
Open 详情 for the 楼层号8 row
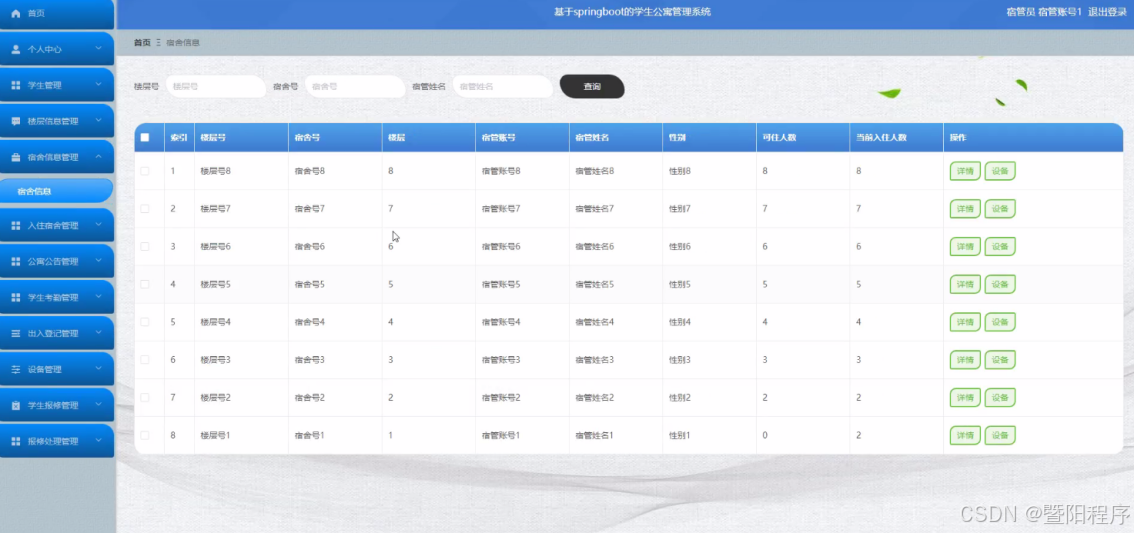[x=965, y=171]
